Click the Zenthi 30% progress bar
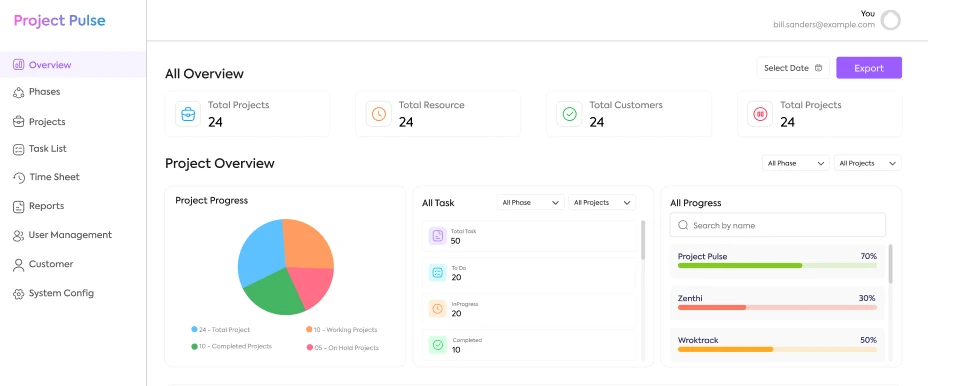Screen dimensions: 961x386 tap(777, 307)
